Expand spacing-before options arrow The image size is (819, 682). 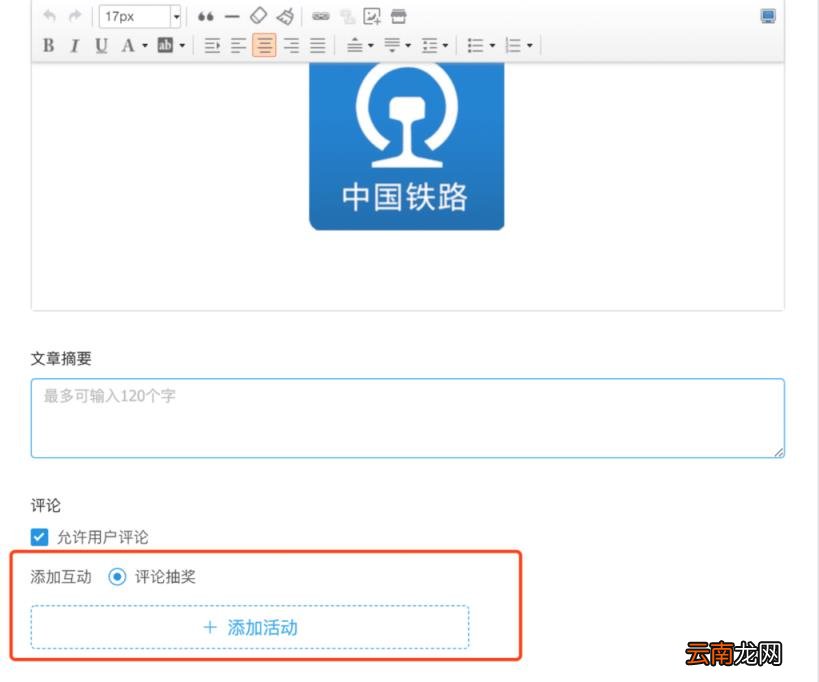coord(371,45)
